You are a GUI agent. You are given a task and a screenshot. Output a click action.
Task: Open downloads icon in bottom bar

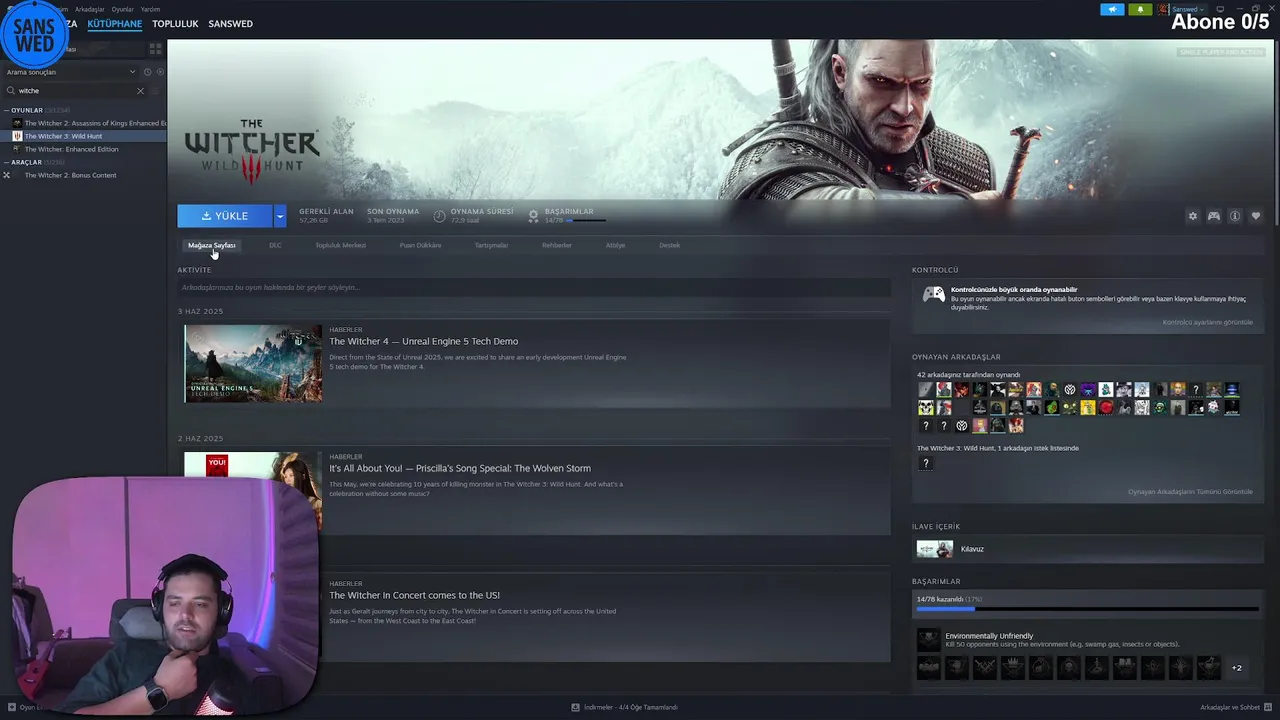pos(576,707)
